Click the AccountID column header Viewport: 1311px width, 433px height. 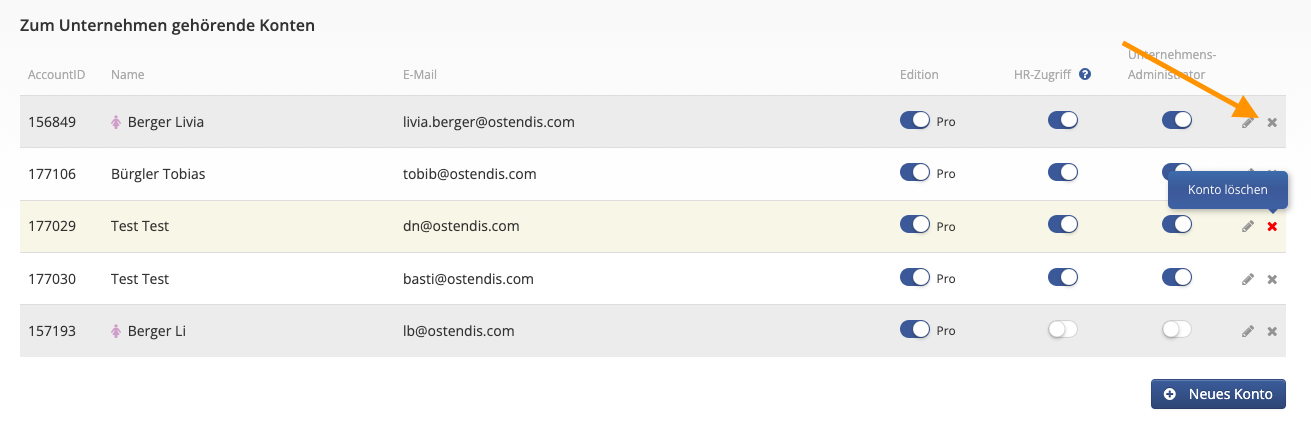tap(57, 74)
